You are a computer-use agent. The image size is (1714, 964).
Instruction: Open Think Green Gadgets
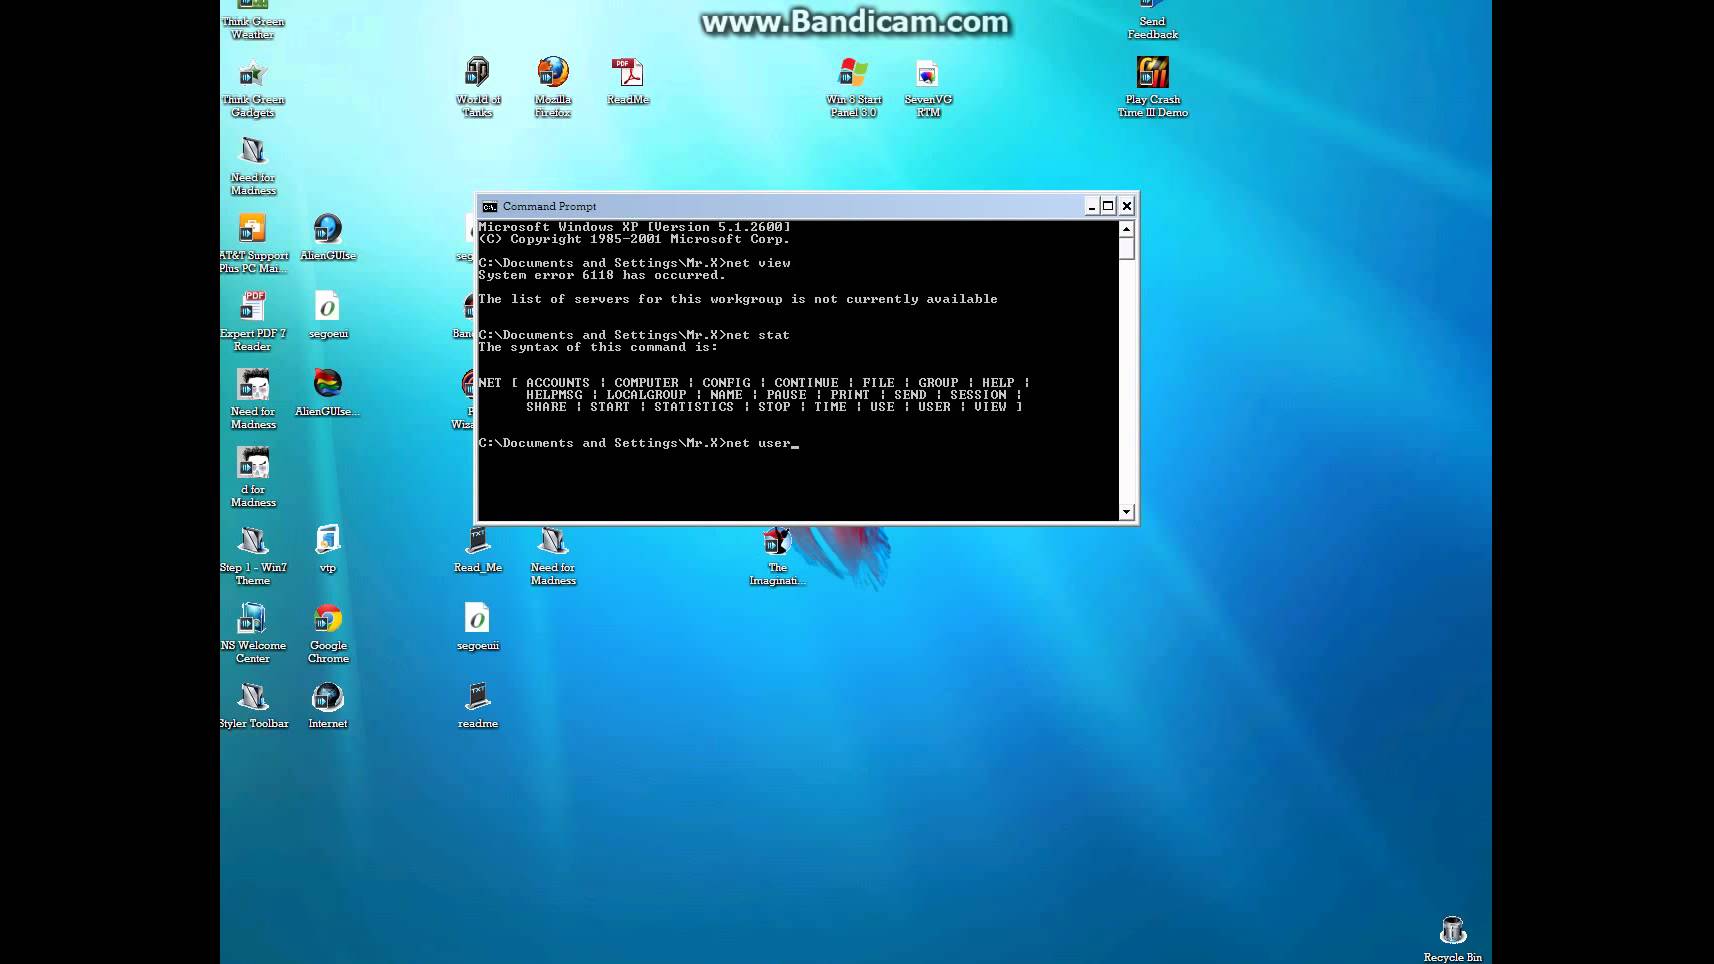pos(251,75)
